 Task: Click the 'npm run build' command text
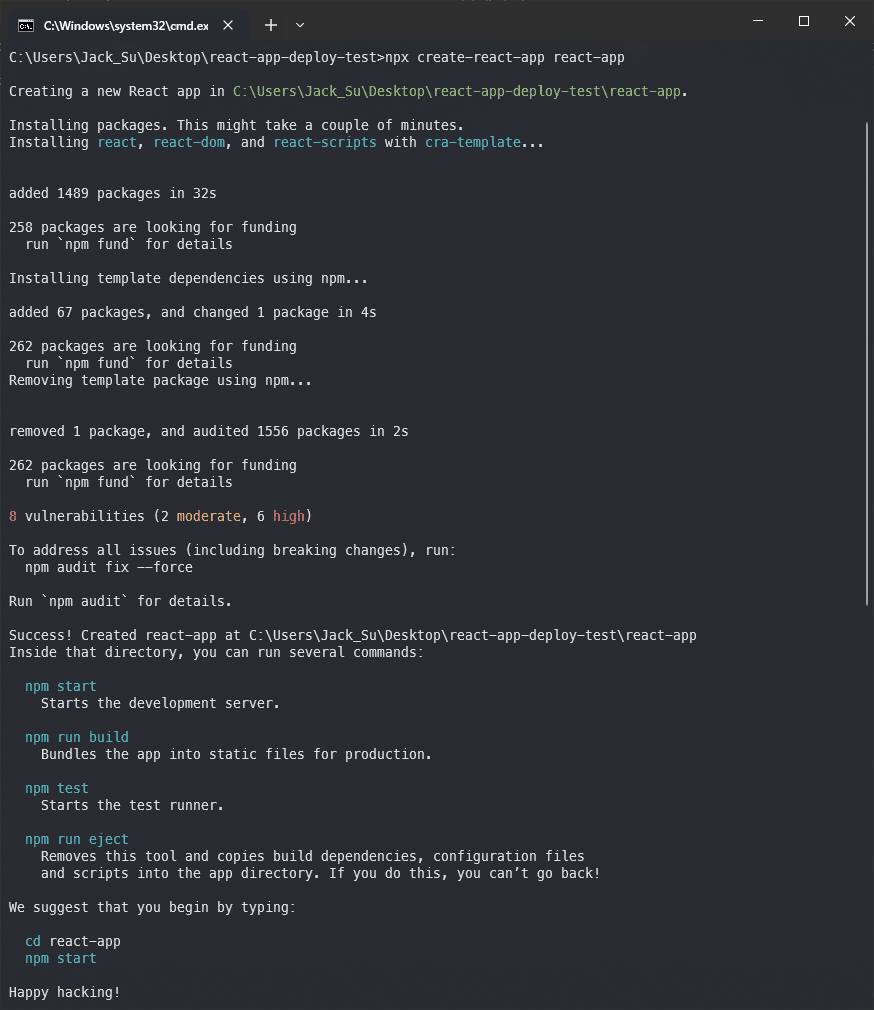click(77, 737)
